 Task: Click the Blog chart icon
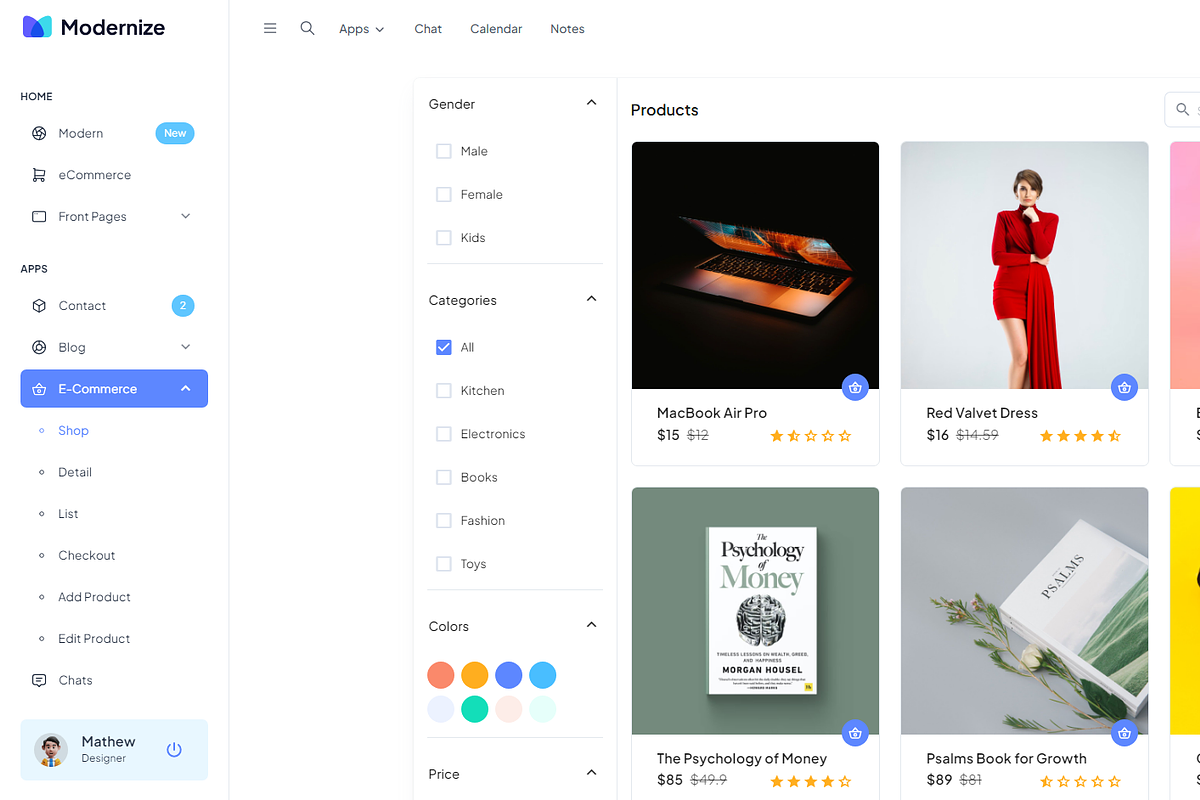[39, 348]
